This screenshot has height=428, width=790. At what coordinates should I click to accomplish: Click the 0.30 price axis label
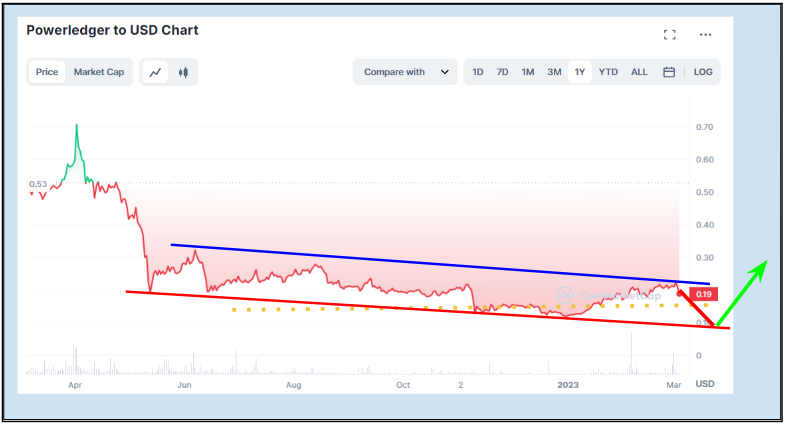pyautogui.click(x=704, y=258)
